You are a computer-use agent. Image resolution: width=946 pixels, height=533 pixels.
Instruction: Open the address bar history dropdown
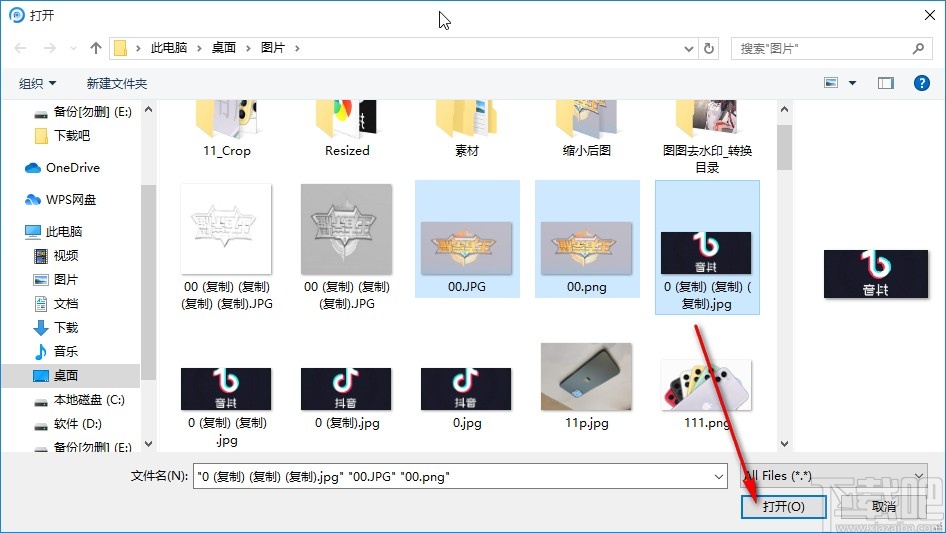pyautogui.click(x=688, y=49)
